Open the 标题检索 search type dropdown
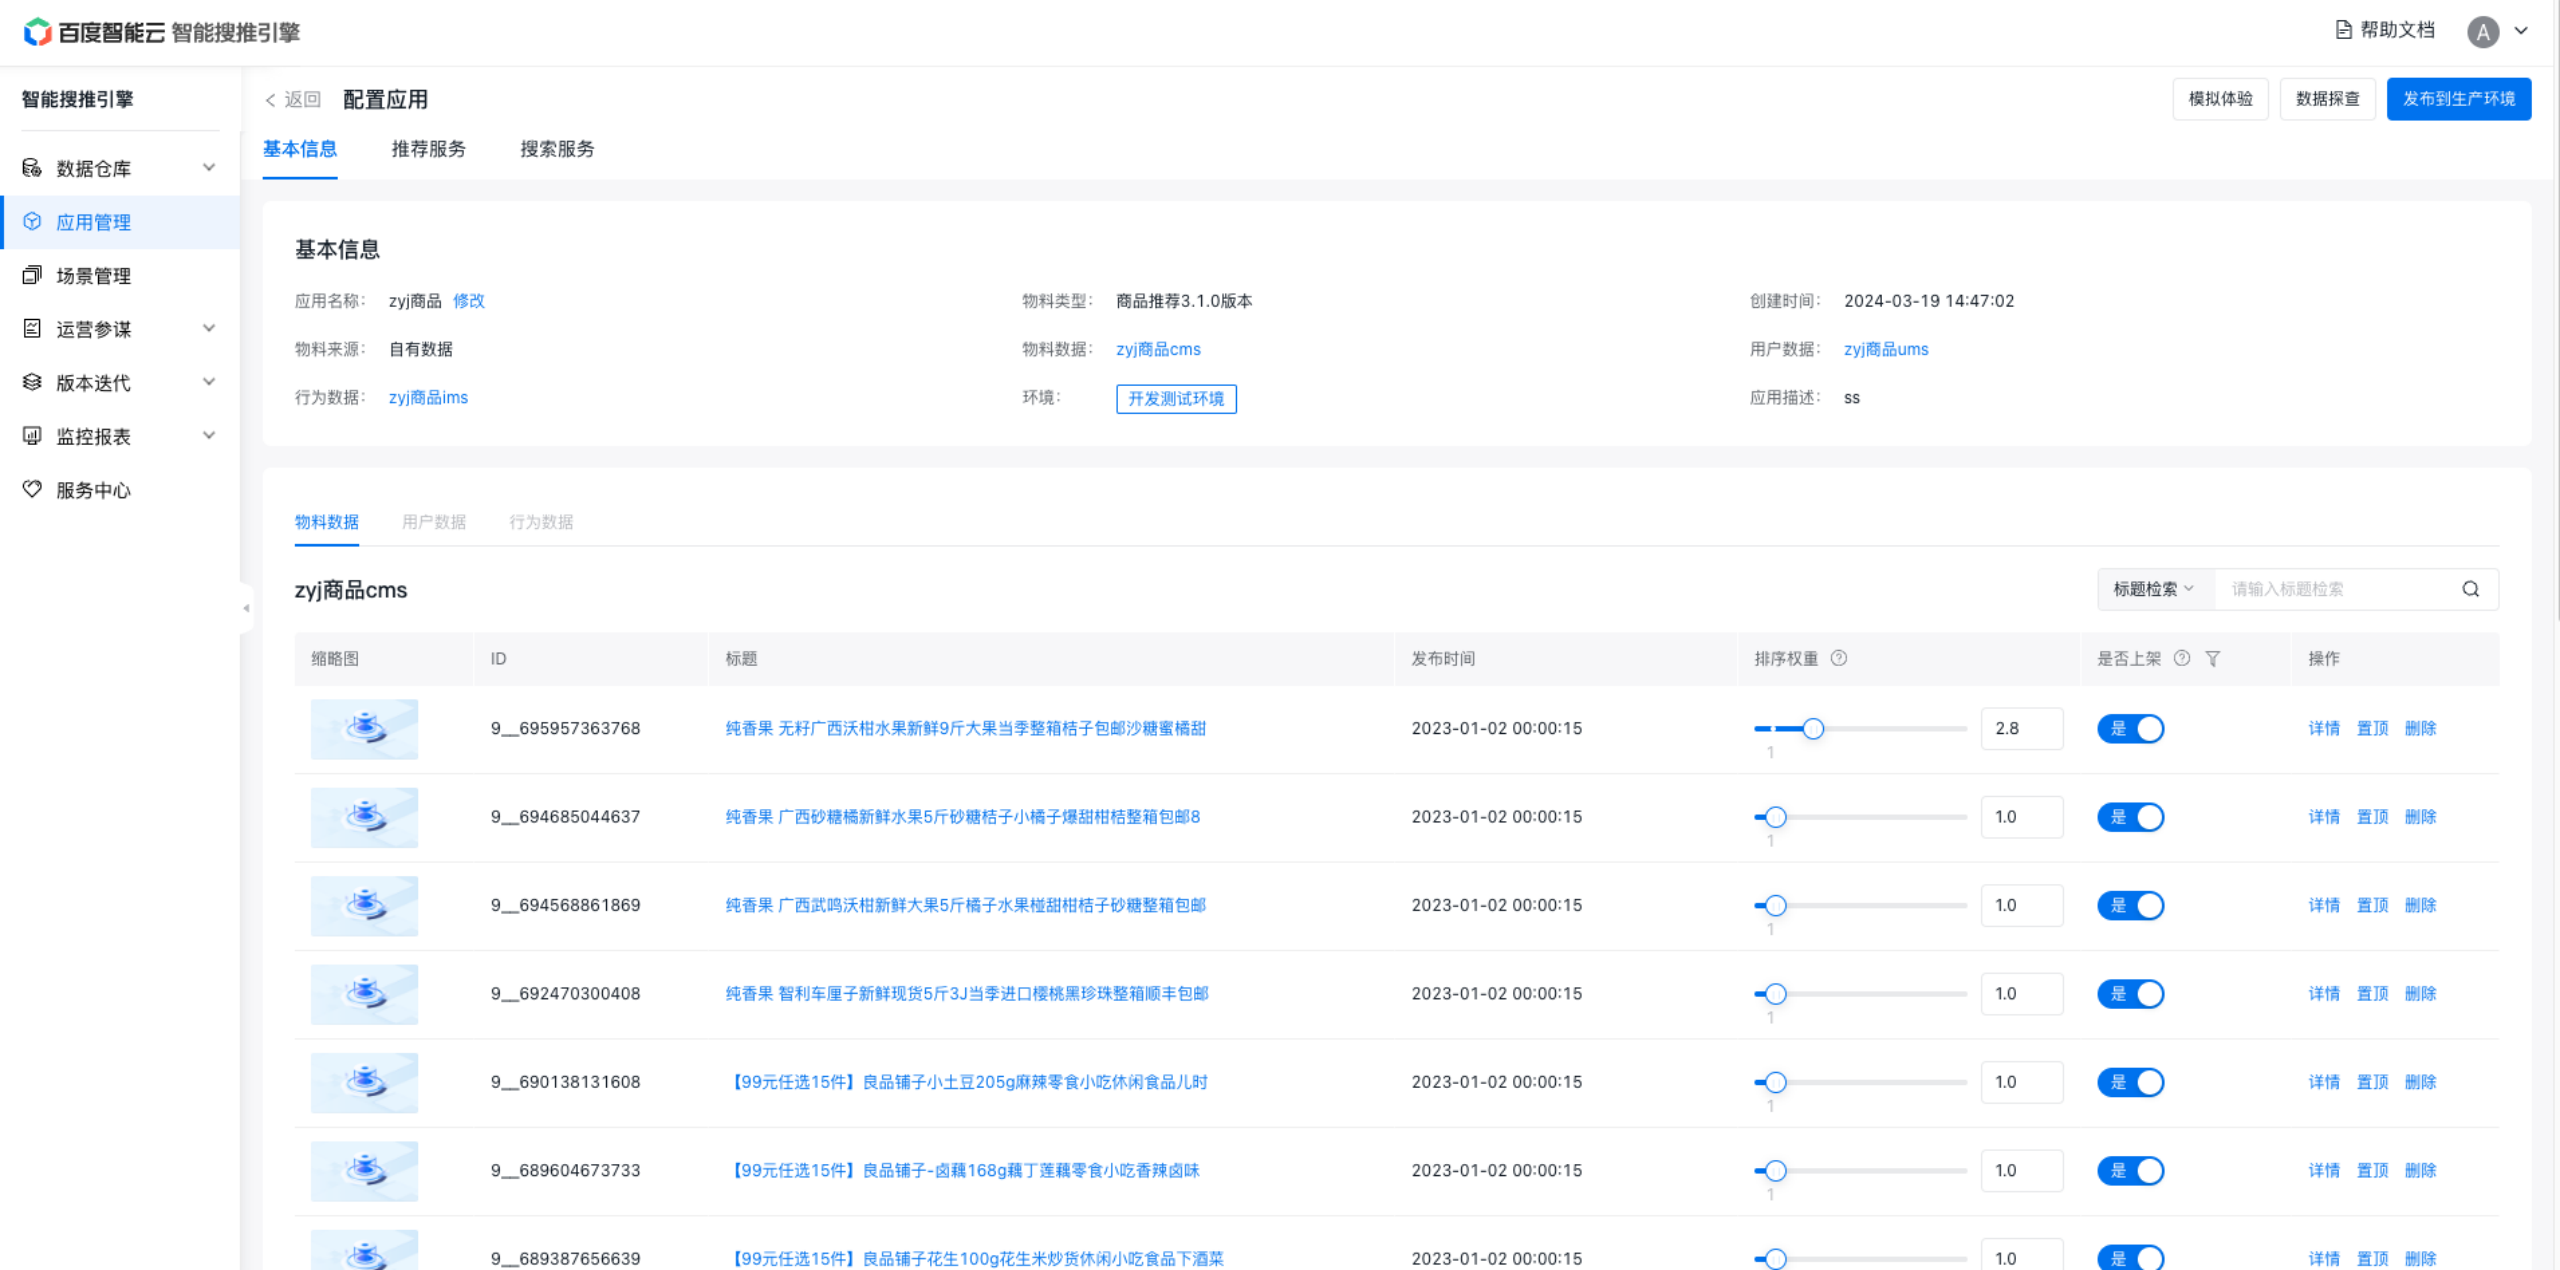2560x1270 pixels. [2155, 589]
